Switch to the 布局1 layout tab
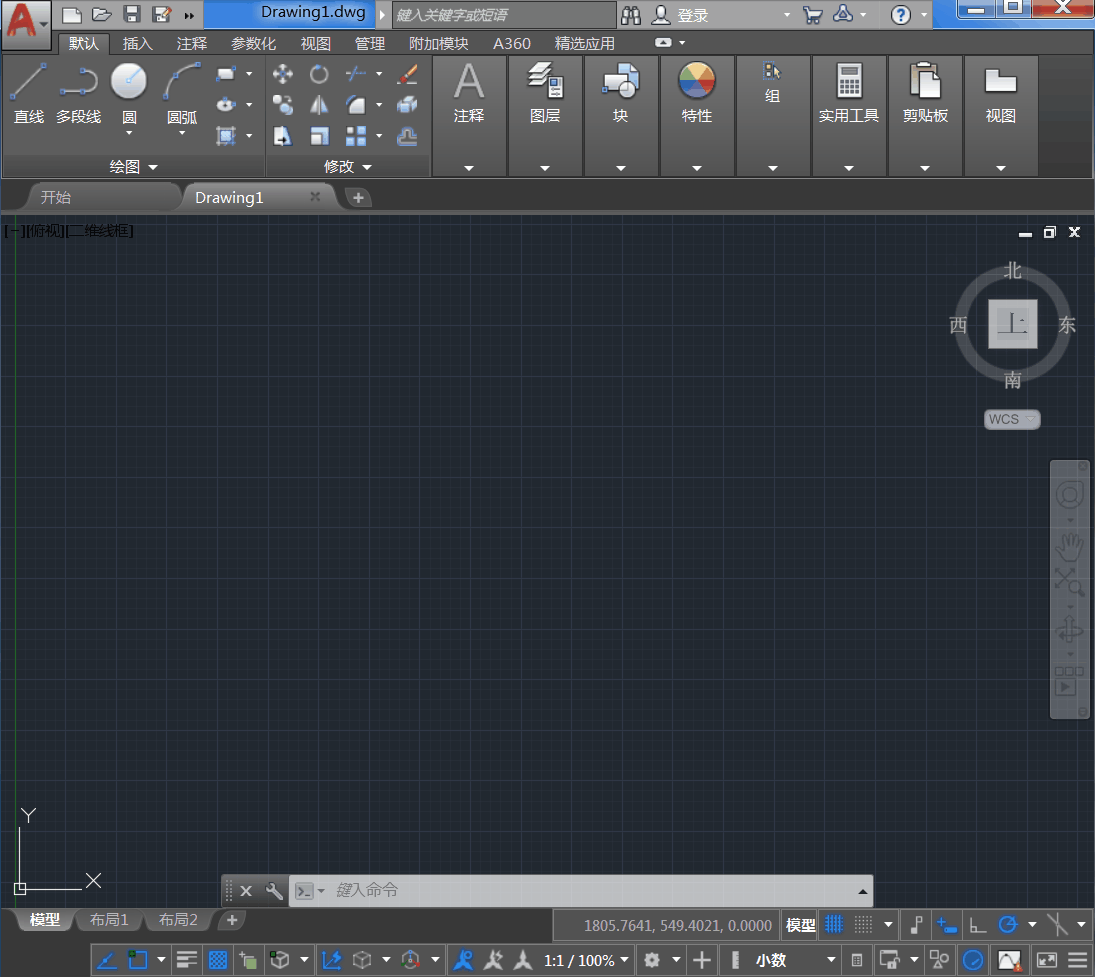 [109, 920]
